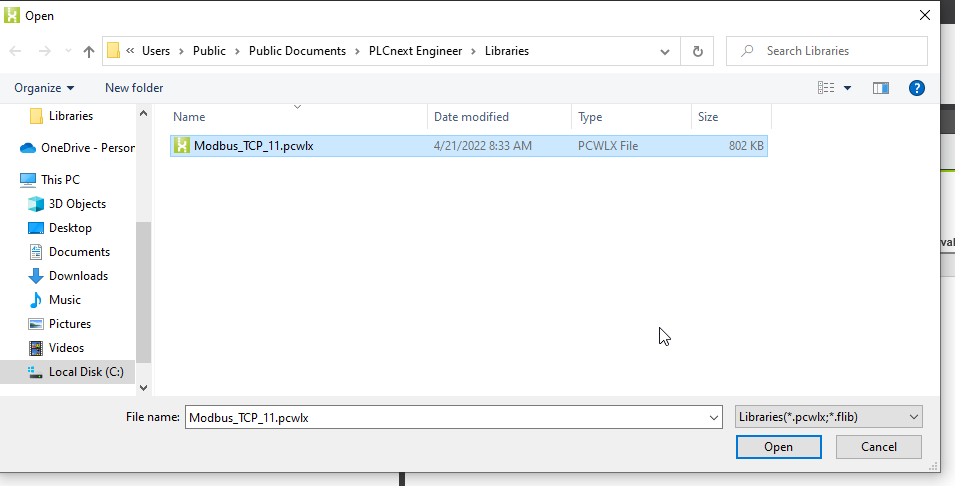Click the Videos film icon
The image size is (955, 486).
(x=36, y=348)
